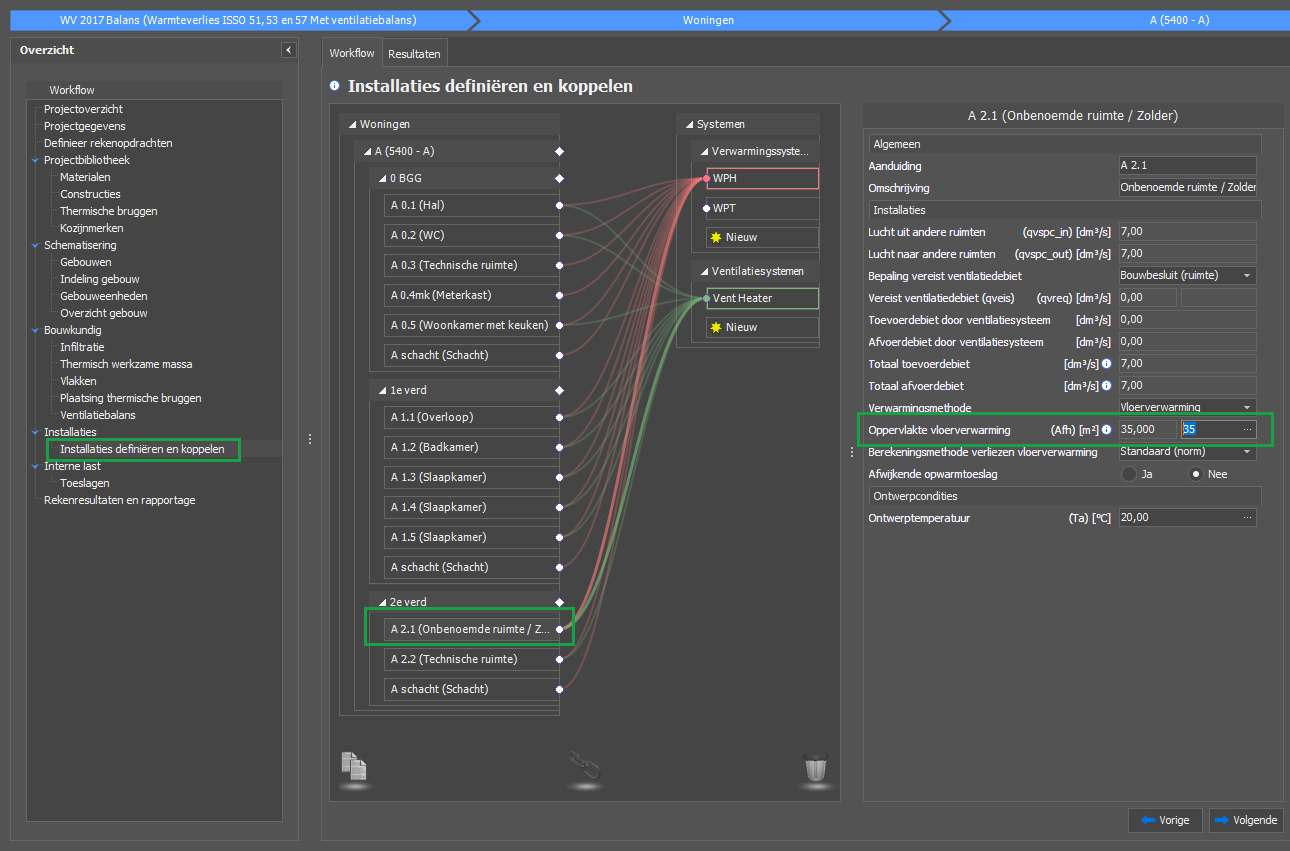This screenshot has width=1290, height=851.
Task: Switch to the Resultaten tab
Action: (414, 54)
